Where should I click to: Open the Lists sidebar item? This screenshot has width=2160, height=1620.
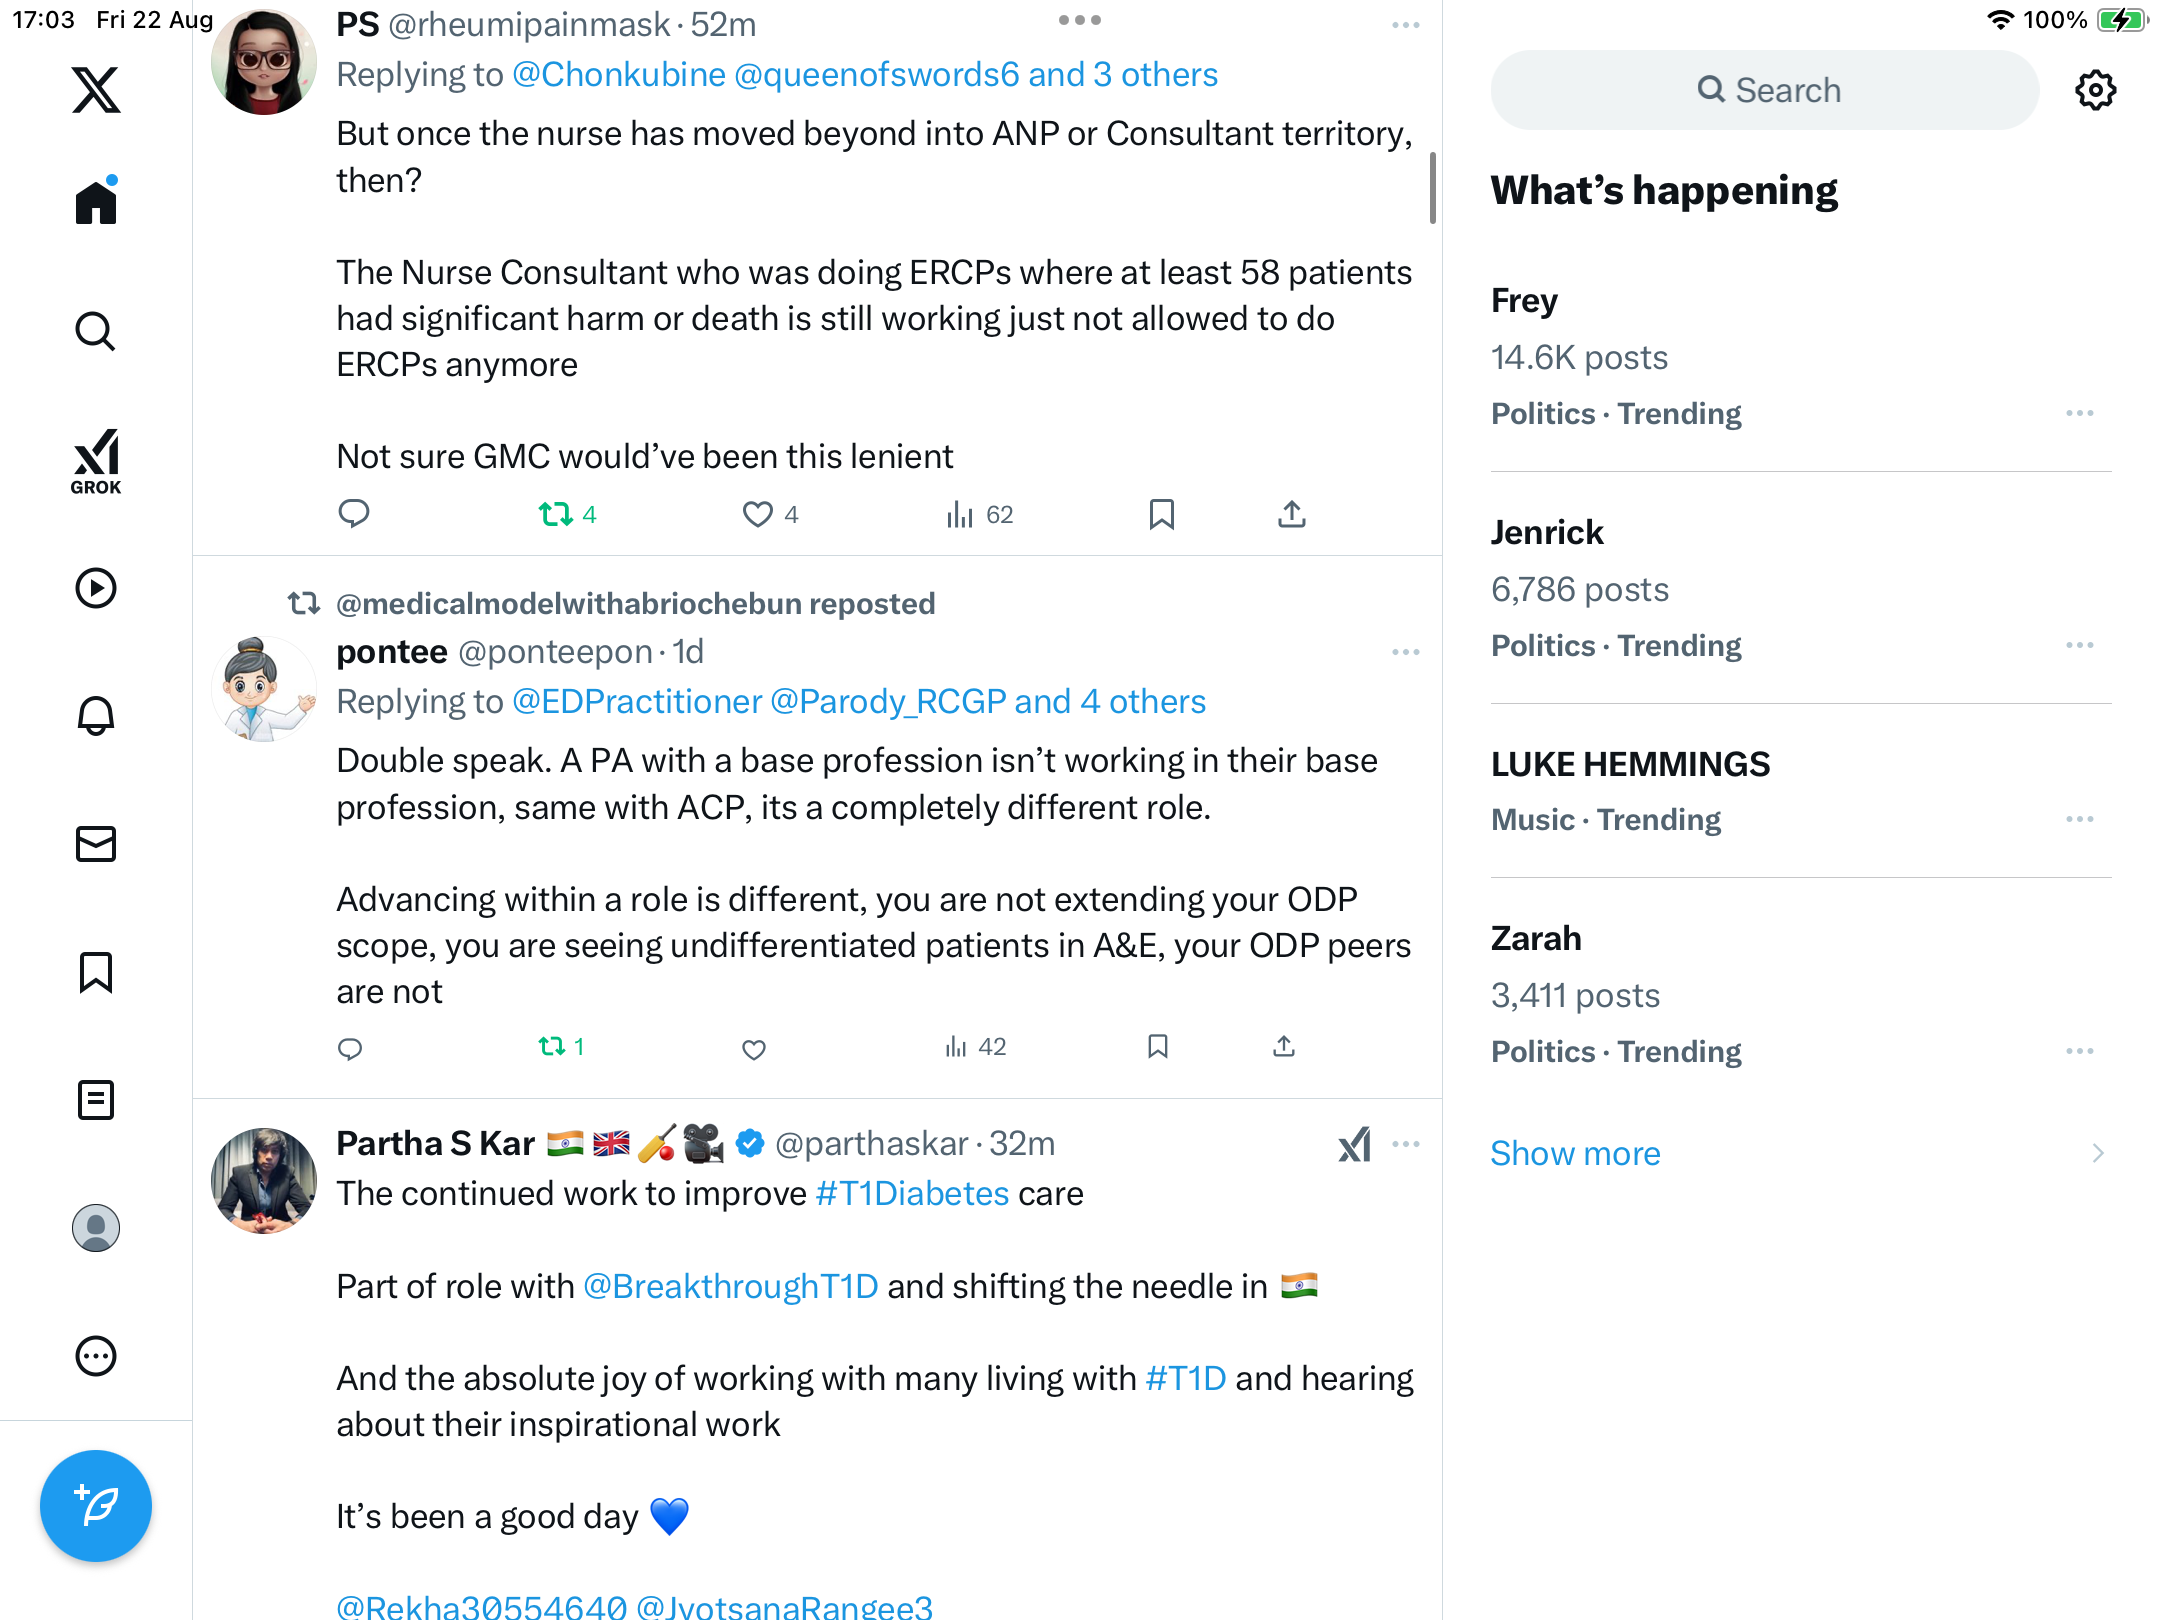coord(96,1100)
